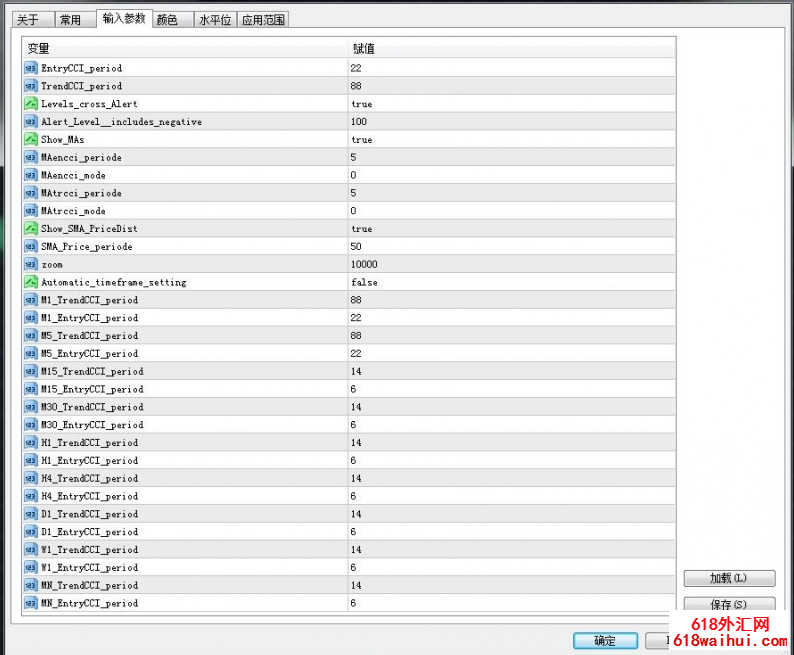Screen dimensions: 794x655
Task: Click the icon beside Automatic_timeframe_setting
Action: pos(30,282)
